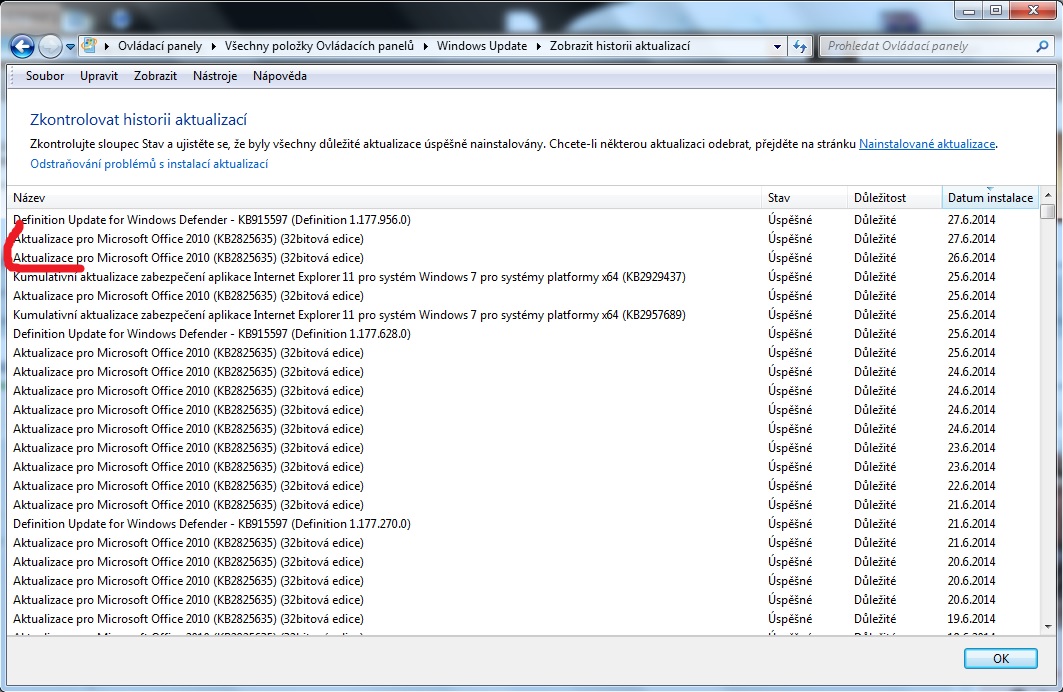Image resolution: width=1063 pixels, height=692 pixels.
Task: Click the scrollbar up arrow of the update list
Action: [1047, 197]
